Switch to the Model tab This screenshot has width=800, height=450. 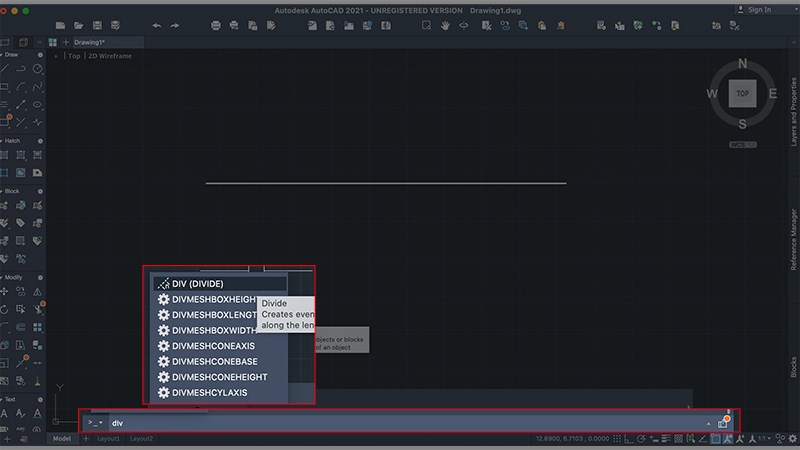pos(62,439)
